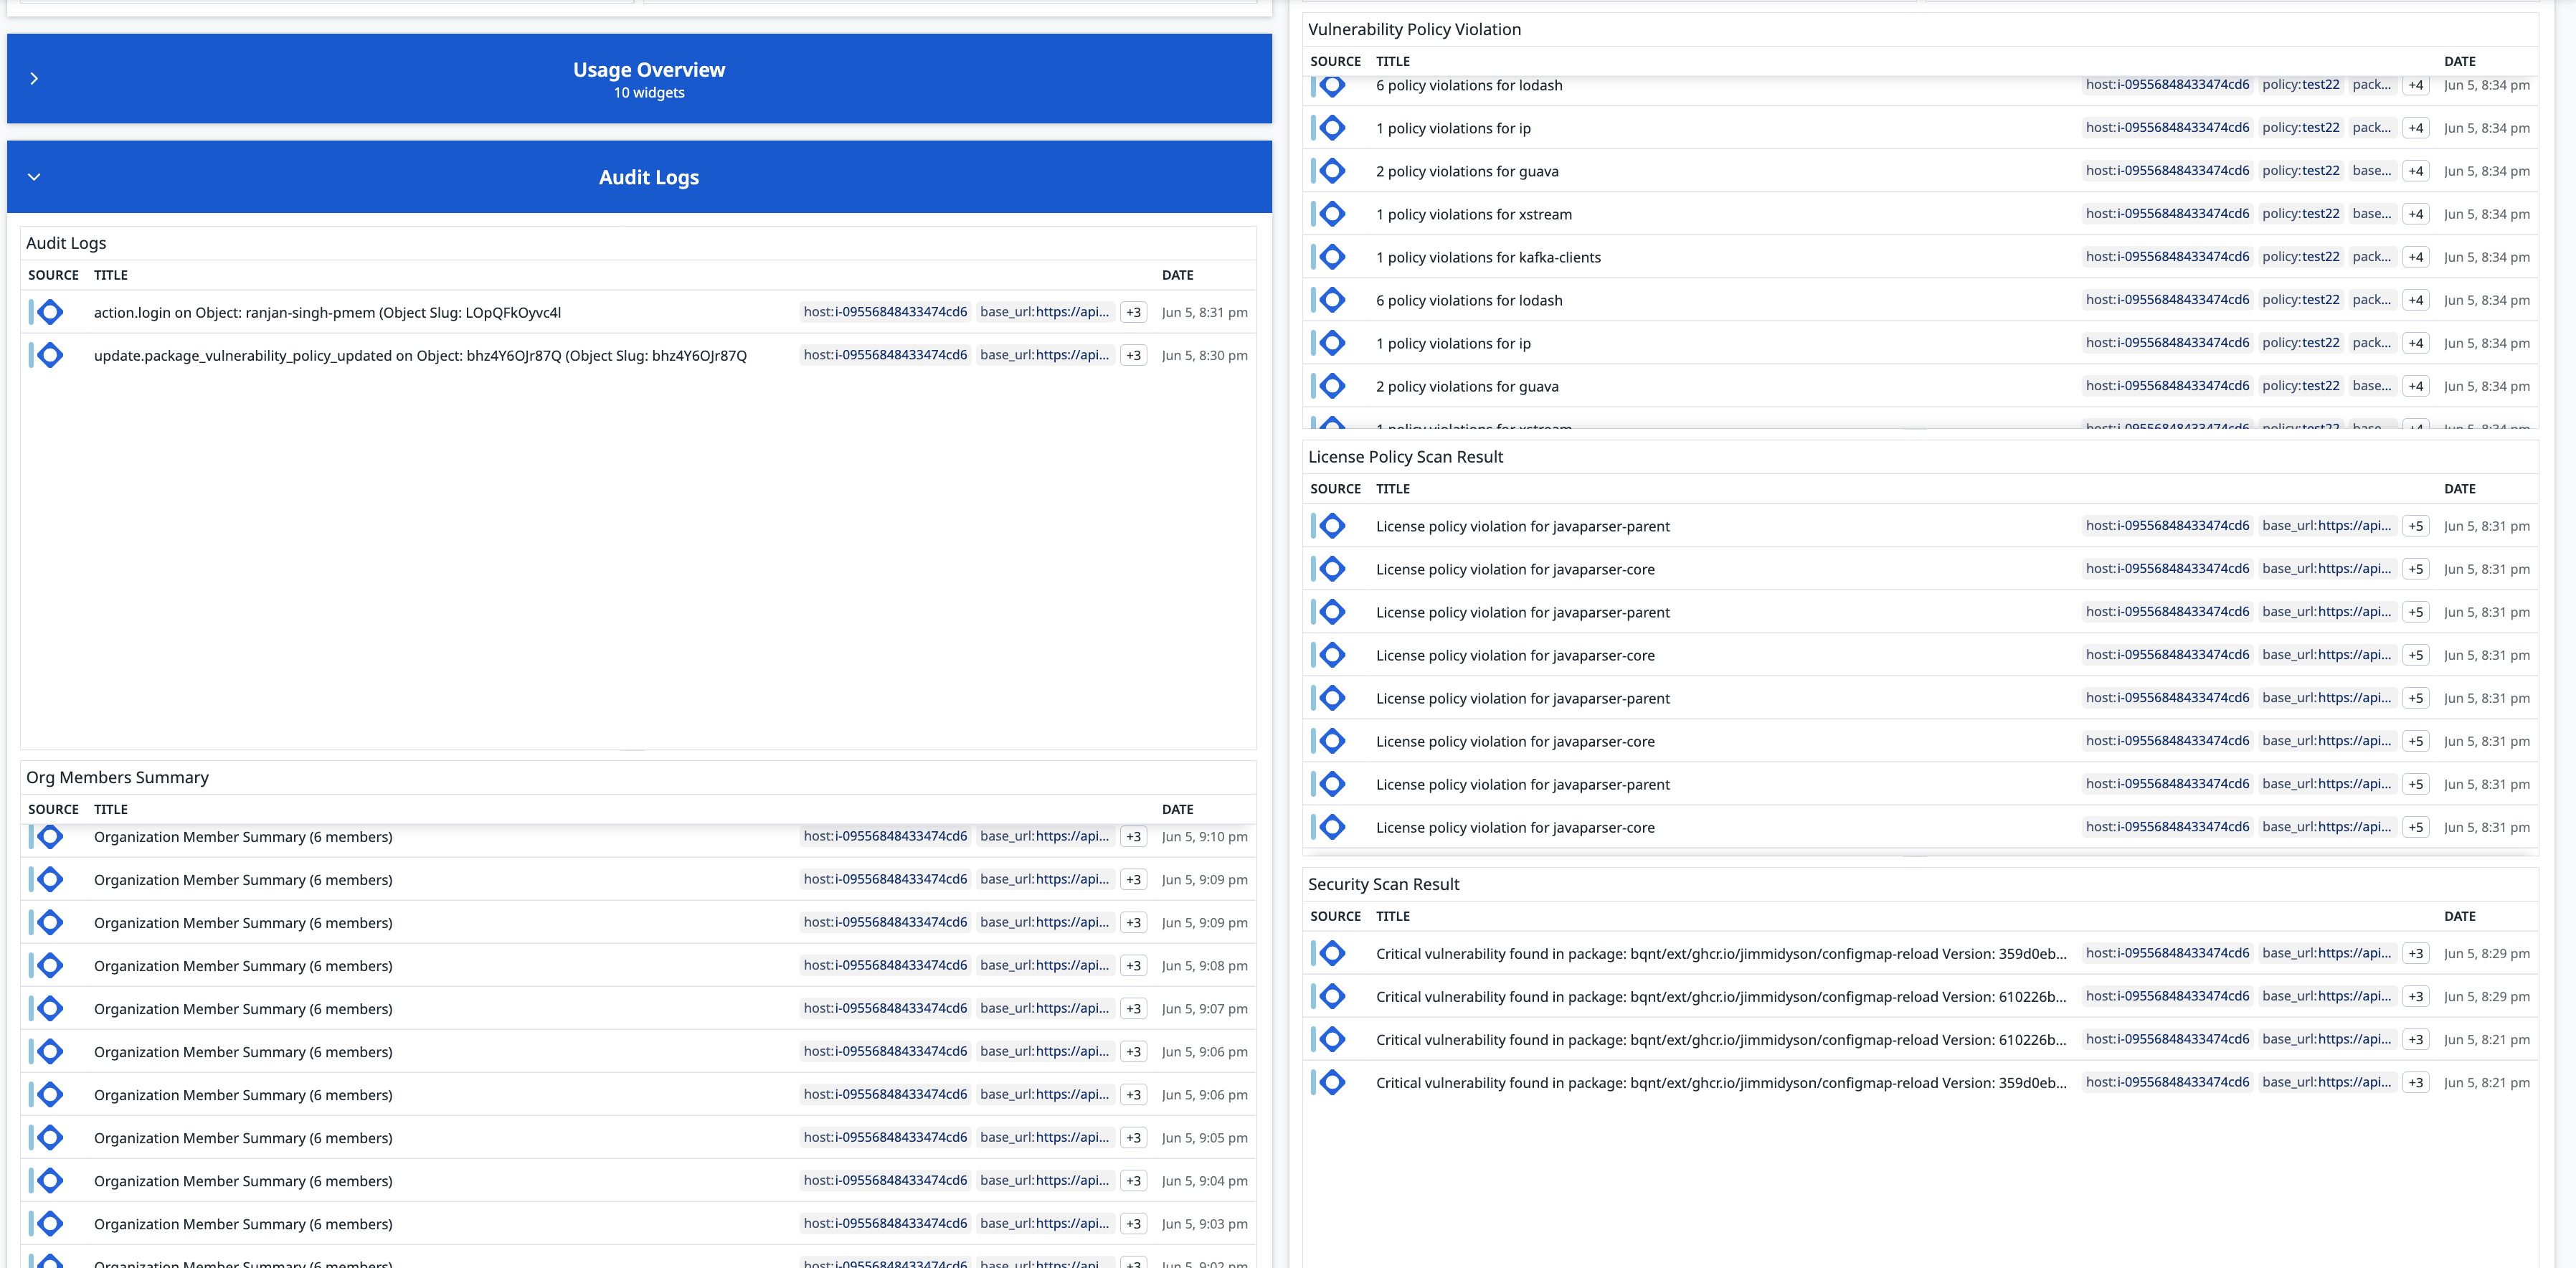This screenshot has width=2576, height=1268.
Task: Click source icon of first javaparser-parent license violation
Action: point(1332,526)
